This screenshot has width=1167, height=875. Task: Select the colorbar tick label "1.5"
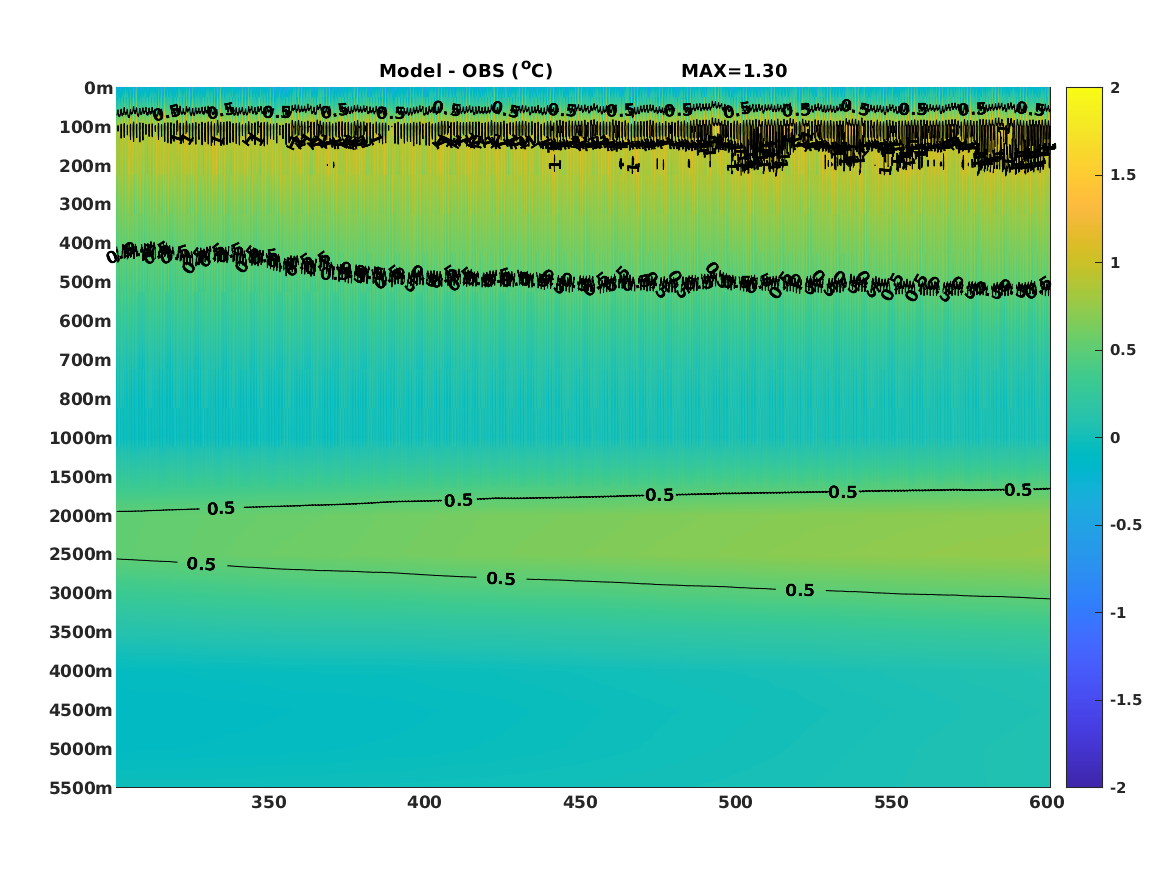pyautogui.click(x=1123, y=176)
